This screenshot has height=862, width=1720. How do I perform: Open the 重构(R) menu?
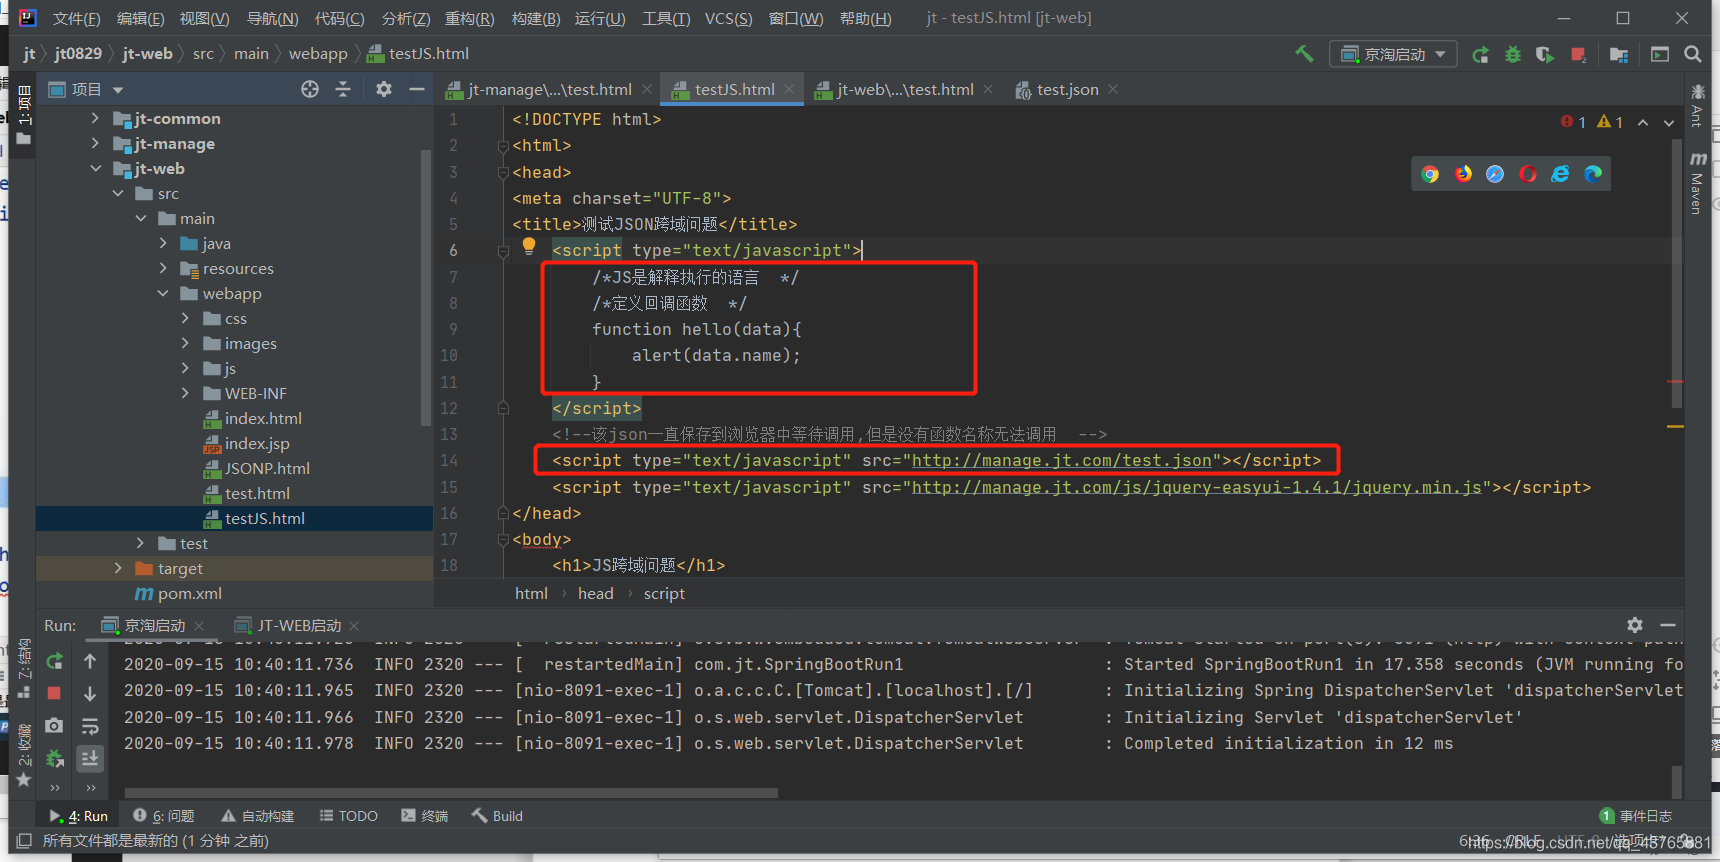(x=470, y=18)
